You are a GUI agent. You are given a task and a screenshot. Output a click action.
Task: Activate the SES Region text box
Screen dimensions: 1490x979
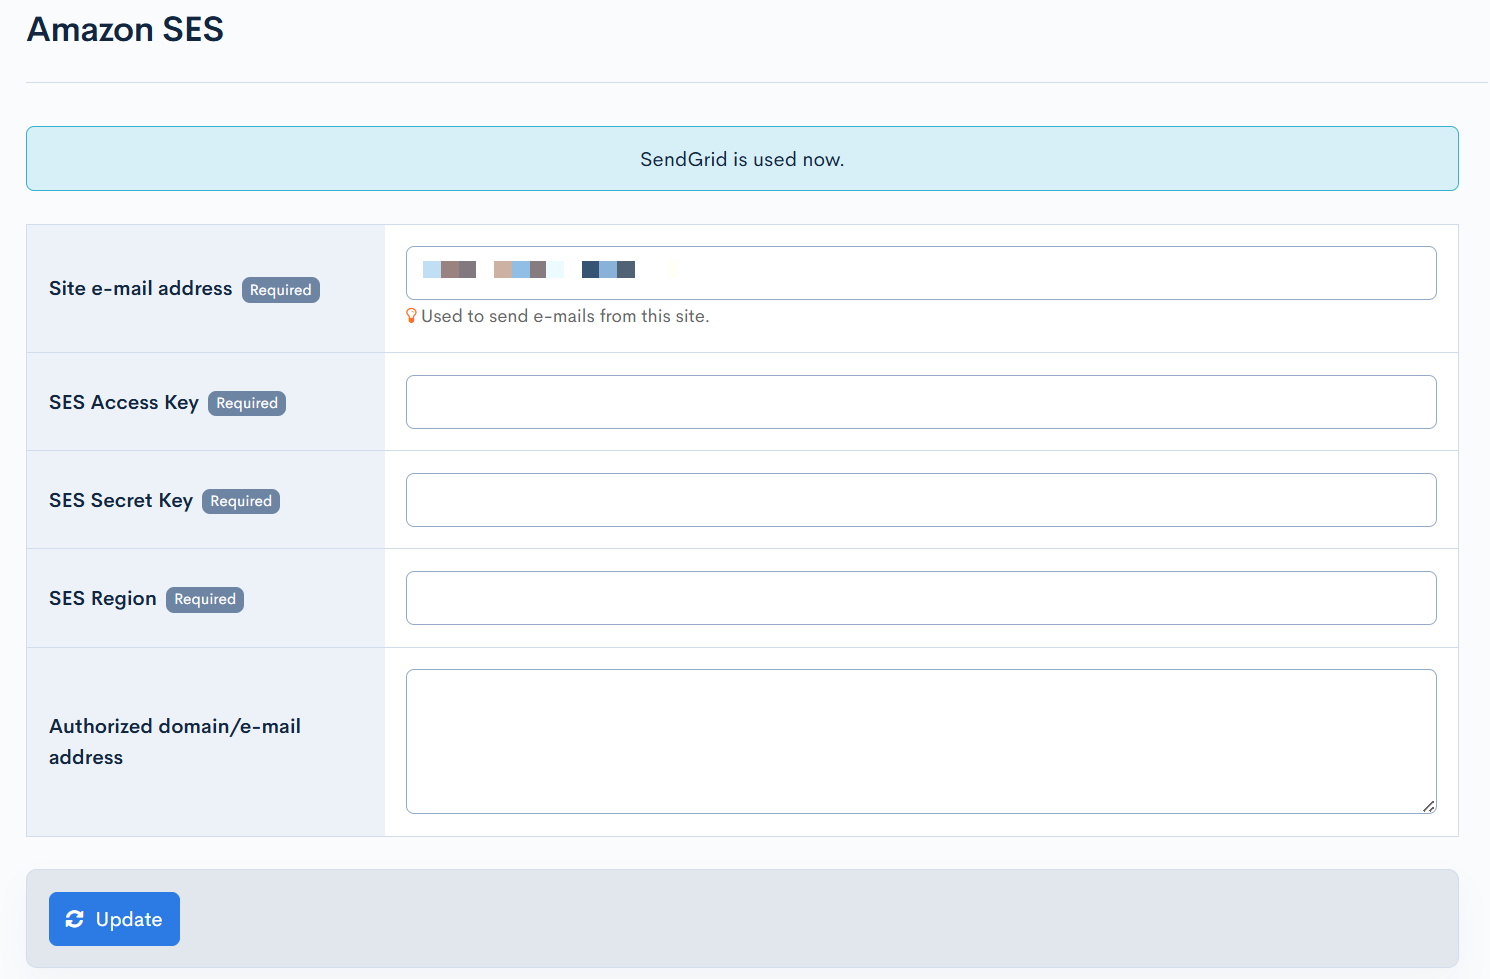pos(921,598)
